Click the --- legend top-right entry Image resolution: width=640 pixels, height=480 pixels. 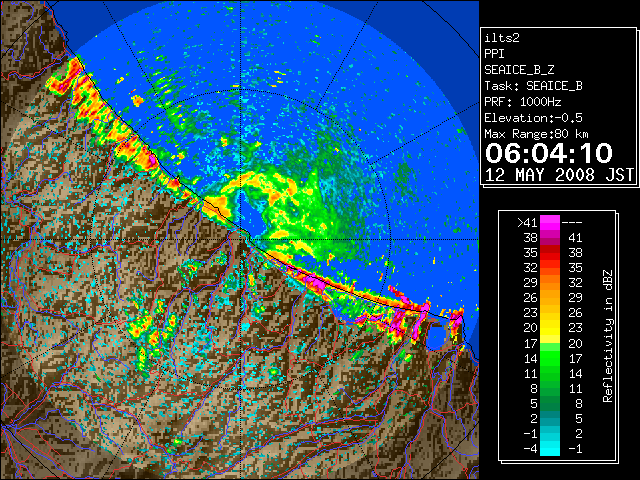click(x=572, y=223)
